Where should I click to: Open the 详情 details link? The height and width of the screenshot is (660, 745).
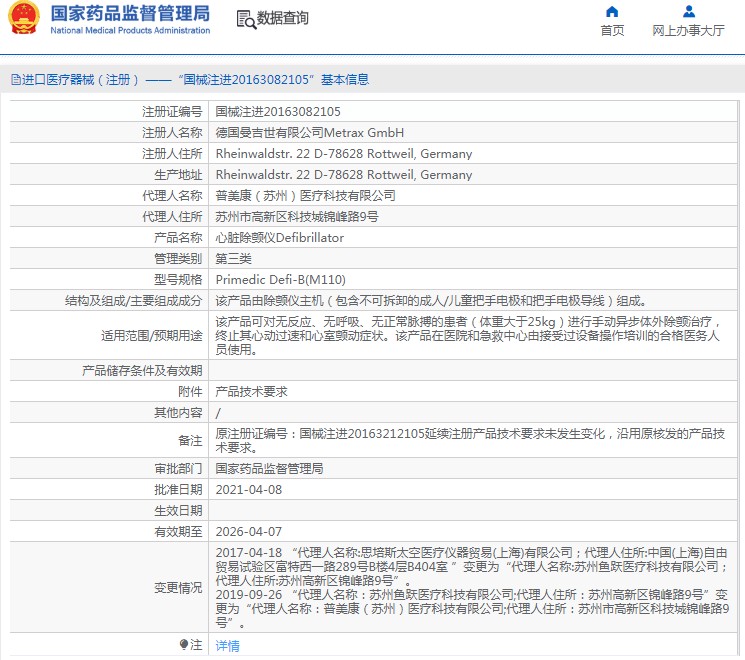coord(228,646)
